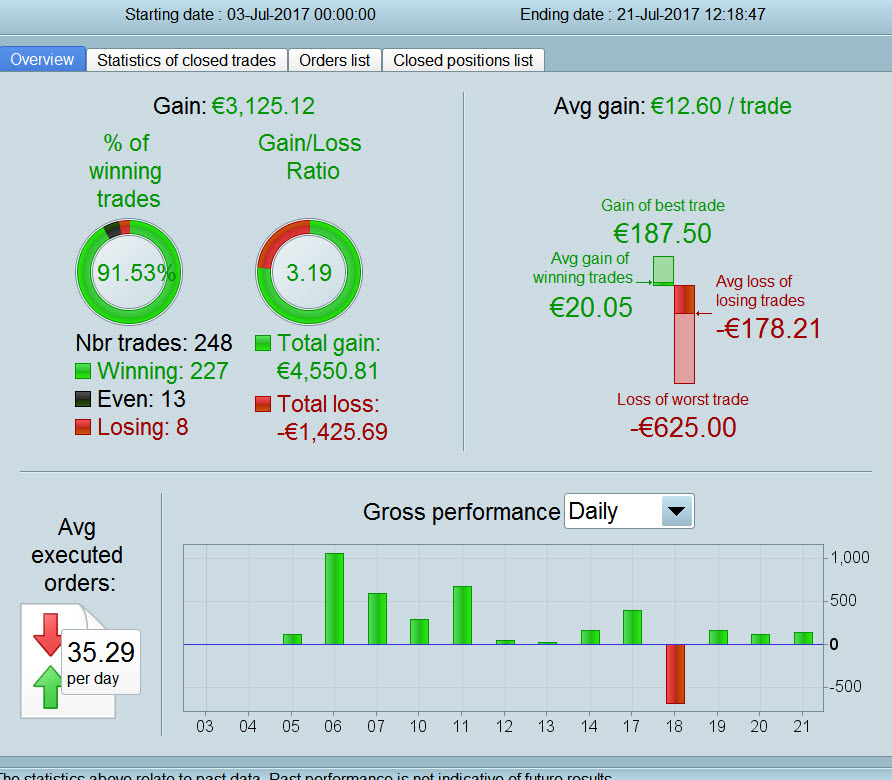Click the green bar for day 14
The height and width of the screenshot is (780, 892).
point(590,637)
